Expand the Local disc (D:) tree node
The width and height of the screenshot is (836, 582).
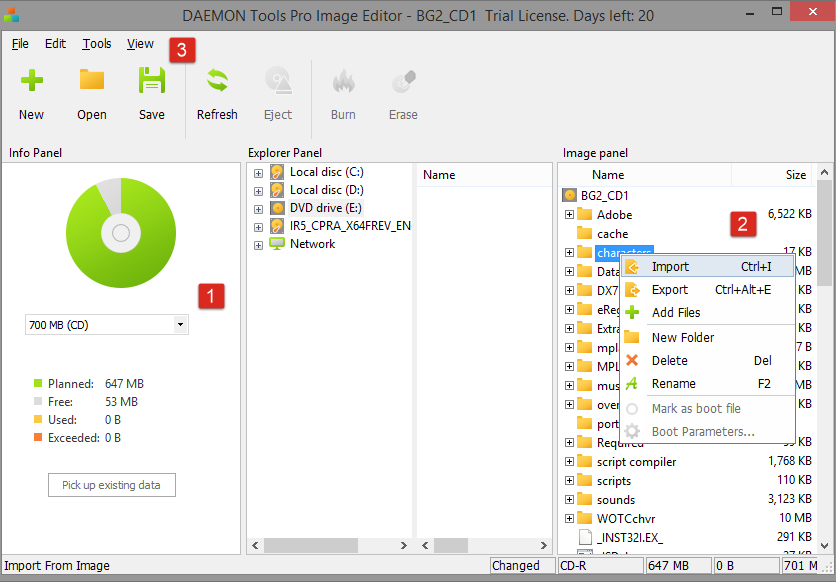tap(259, 191)
